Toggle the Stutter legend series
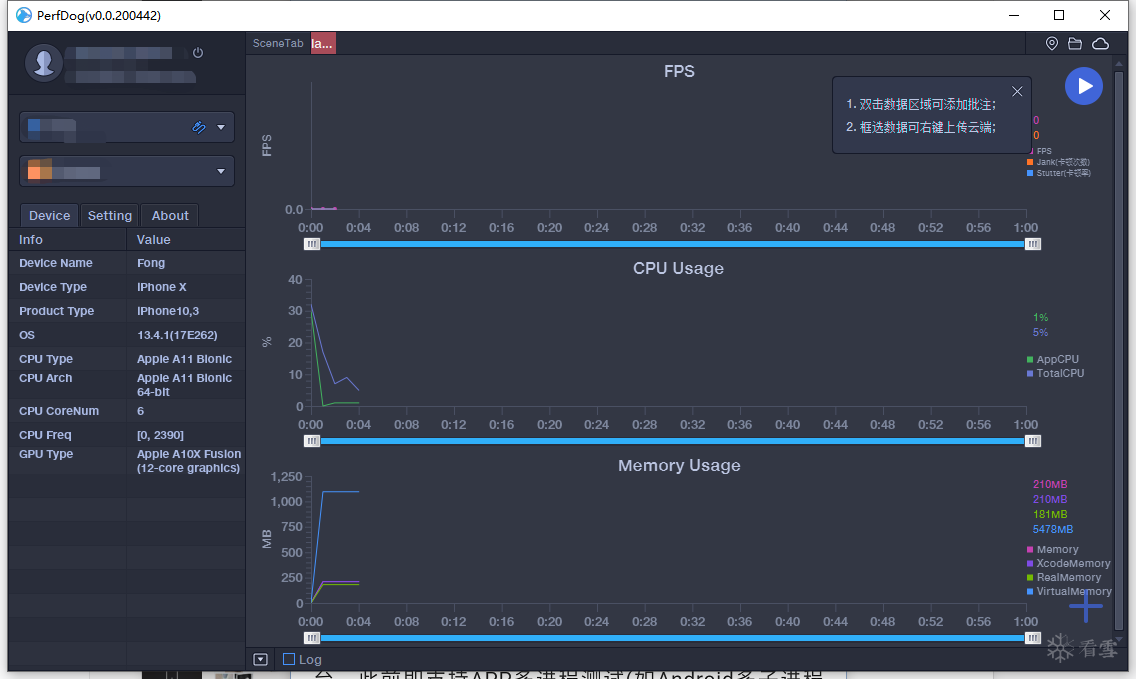This screenshot has height=679, width=1136. coord(1058,173)
